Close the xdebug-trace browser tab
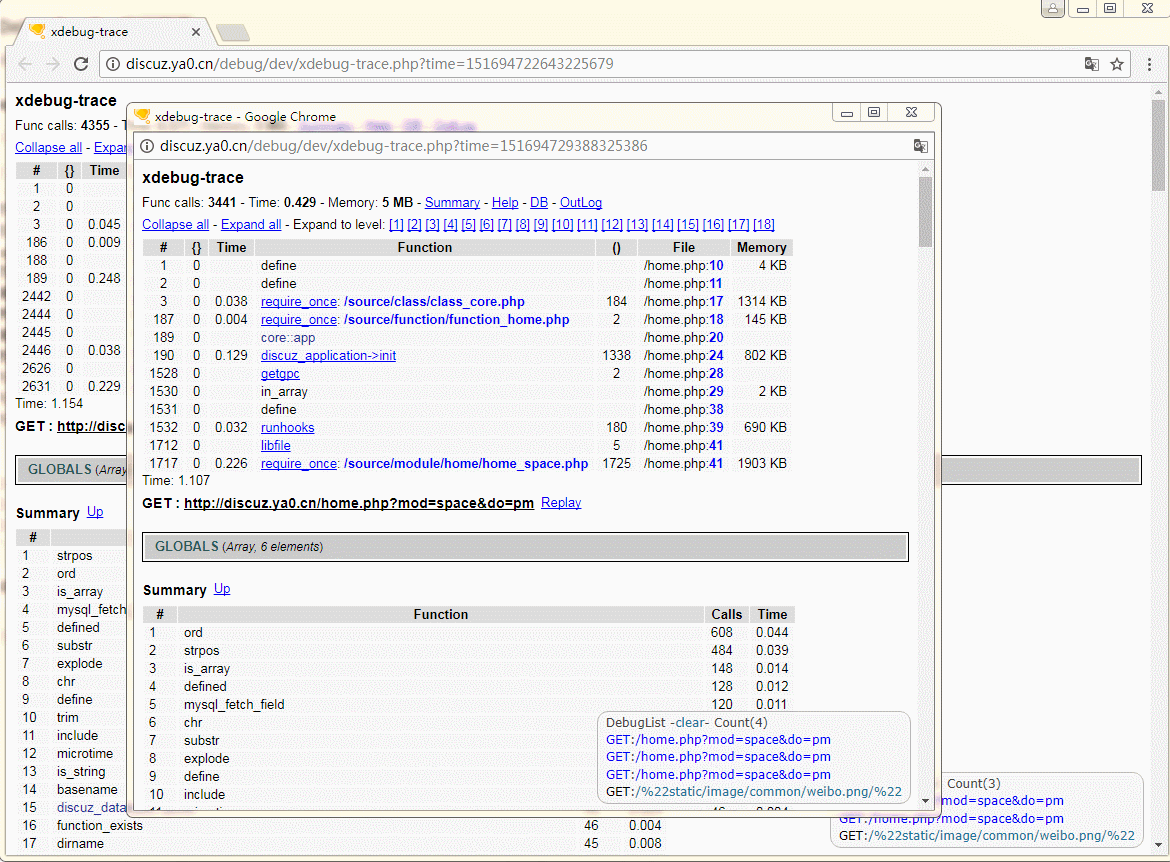Screen dimensions: 1170x862 [195, 32]
